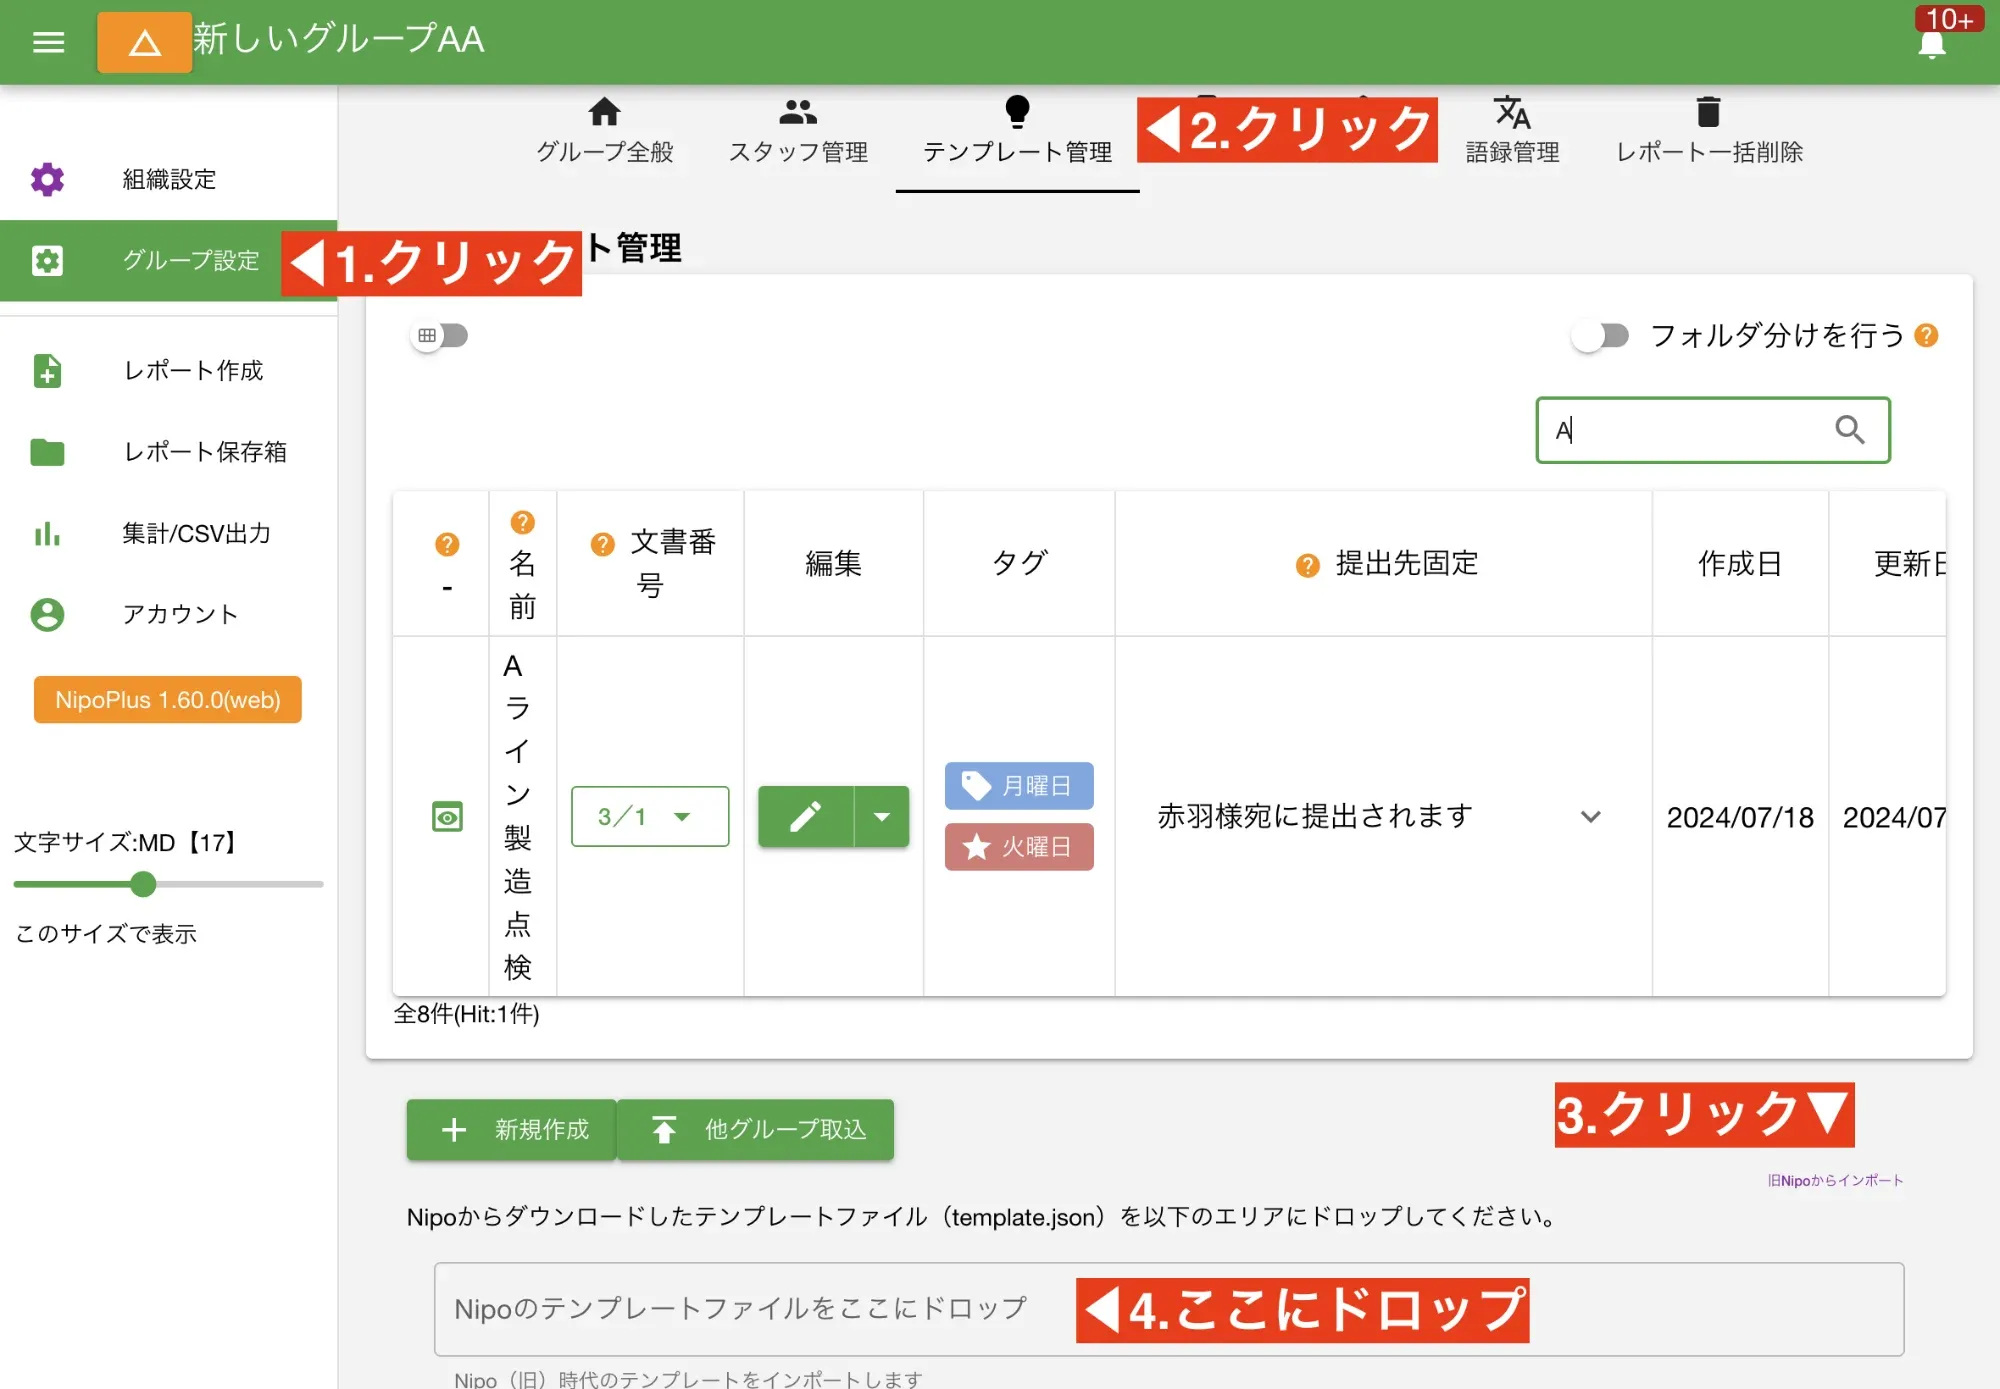Adjust the 文字サイズ slider
Viewport: 2000px width, 1389px height.
coord(144,884)
